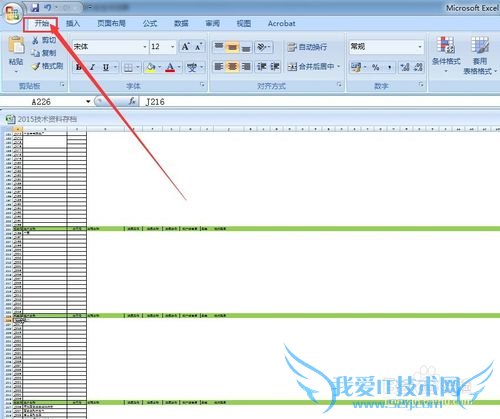The height and width of the screenshot is (419, 500).
Task: Switch to the Acrobat tab
Action: point(281,23)
